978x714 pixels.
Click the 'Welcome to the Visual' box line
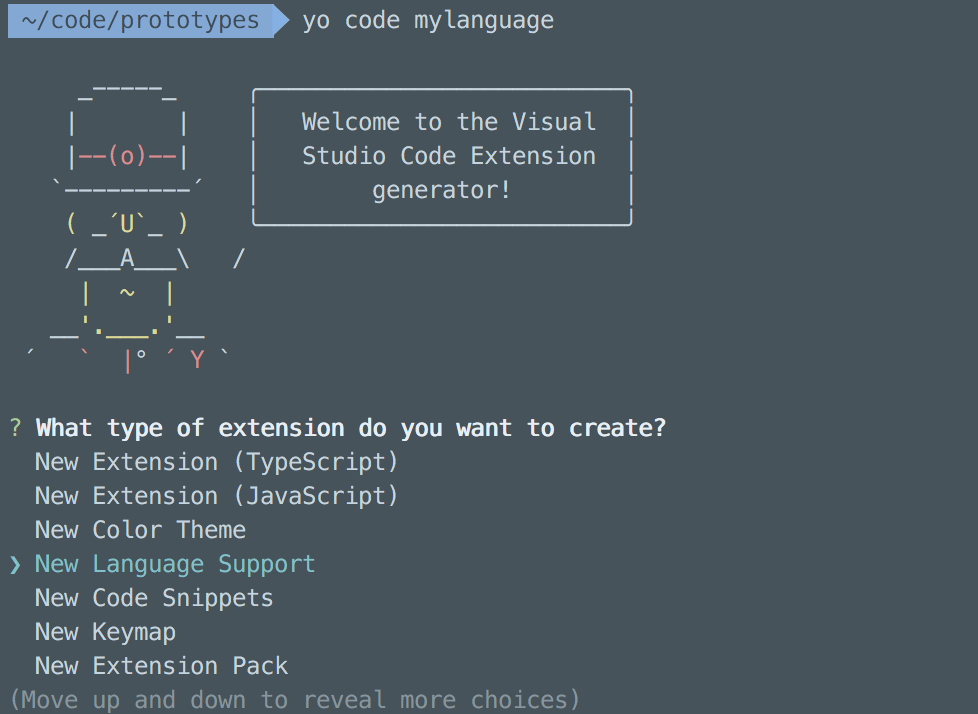click(x=448, y=122)
